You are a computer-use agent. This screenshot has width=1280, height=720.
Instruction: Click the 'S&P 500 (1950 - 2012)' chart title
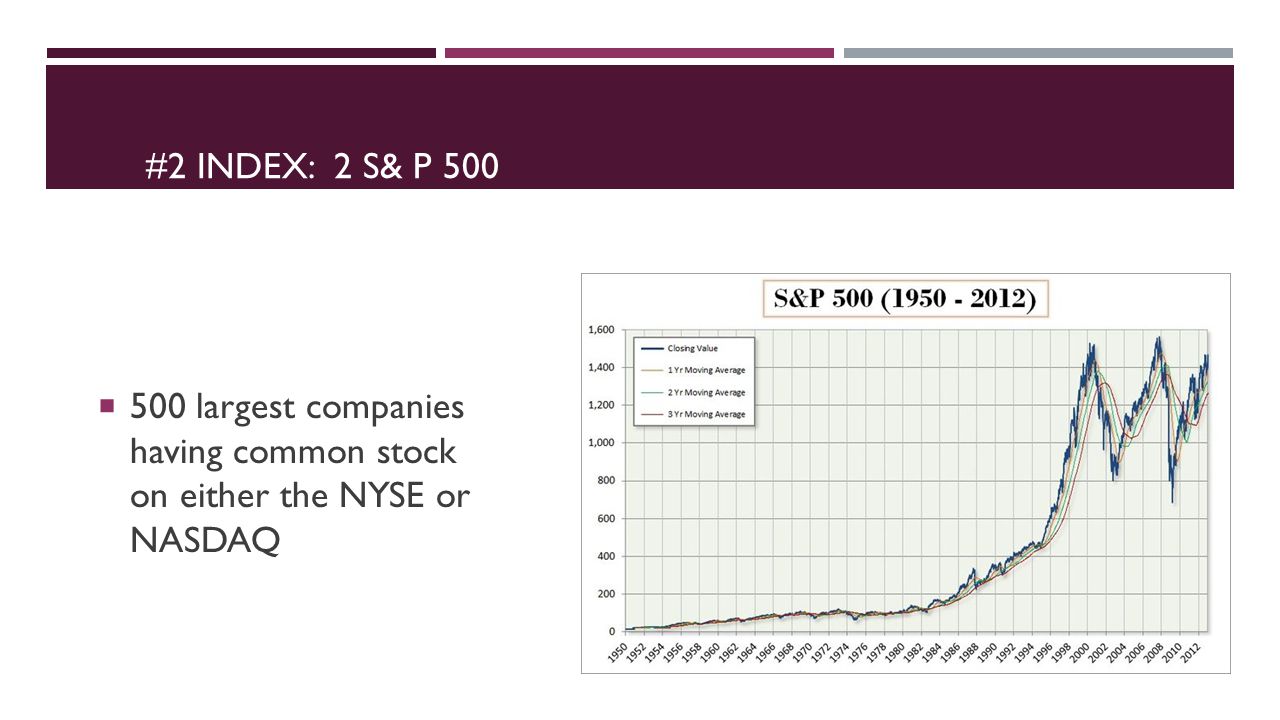(x=906, y=298)
